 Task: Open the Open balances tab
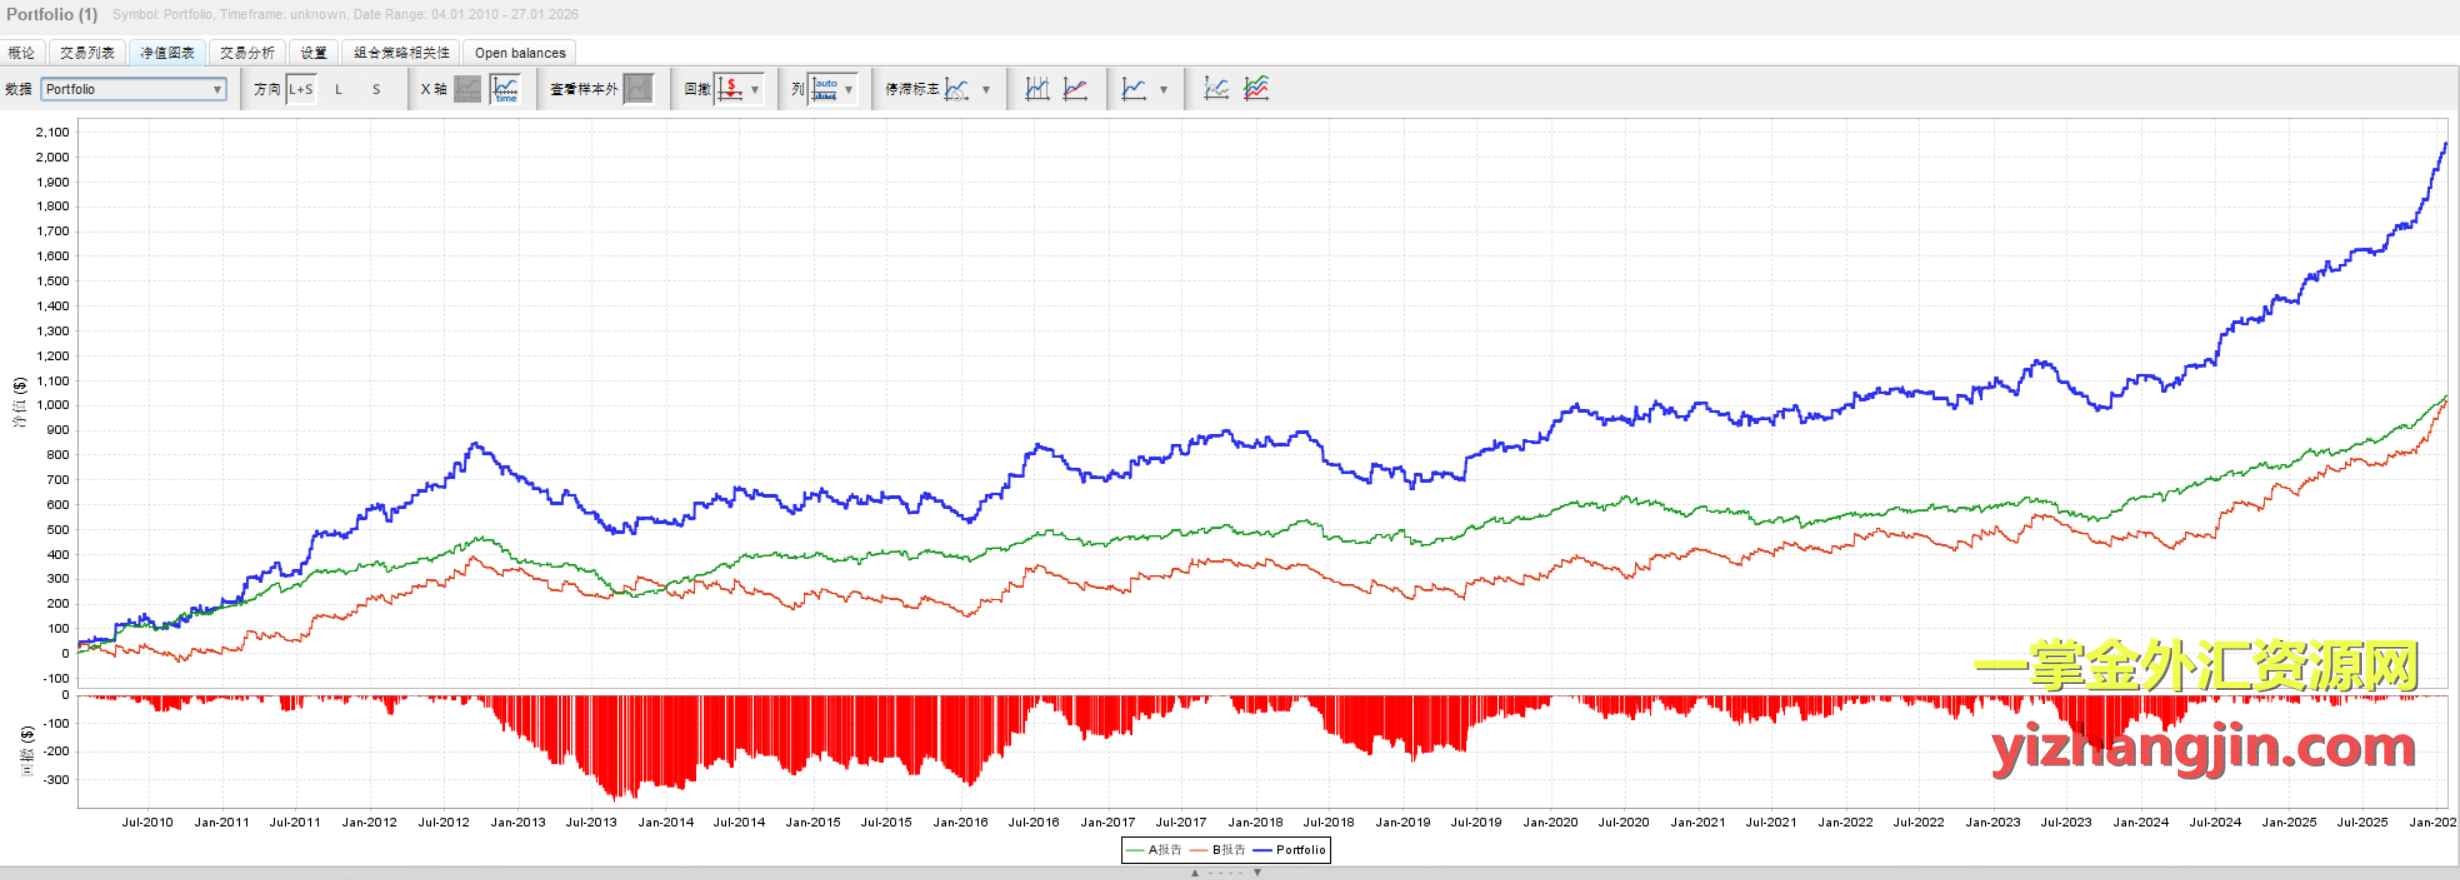[520, 53]
